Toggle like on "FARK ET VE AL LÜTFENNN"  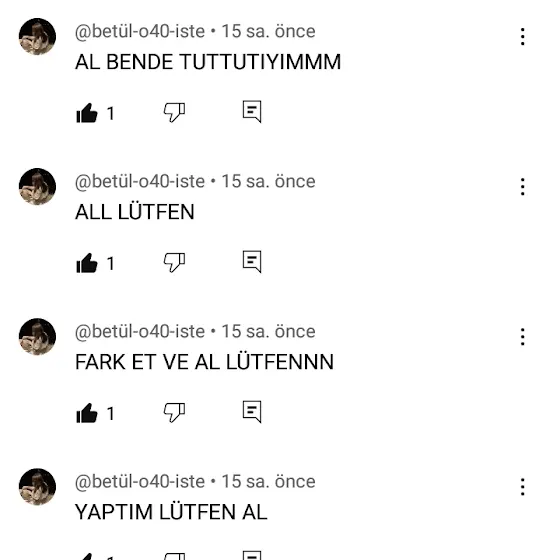87,413
